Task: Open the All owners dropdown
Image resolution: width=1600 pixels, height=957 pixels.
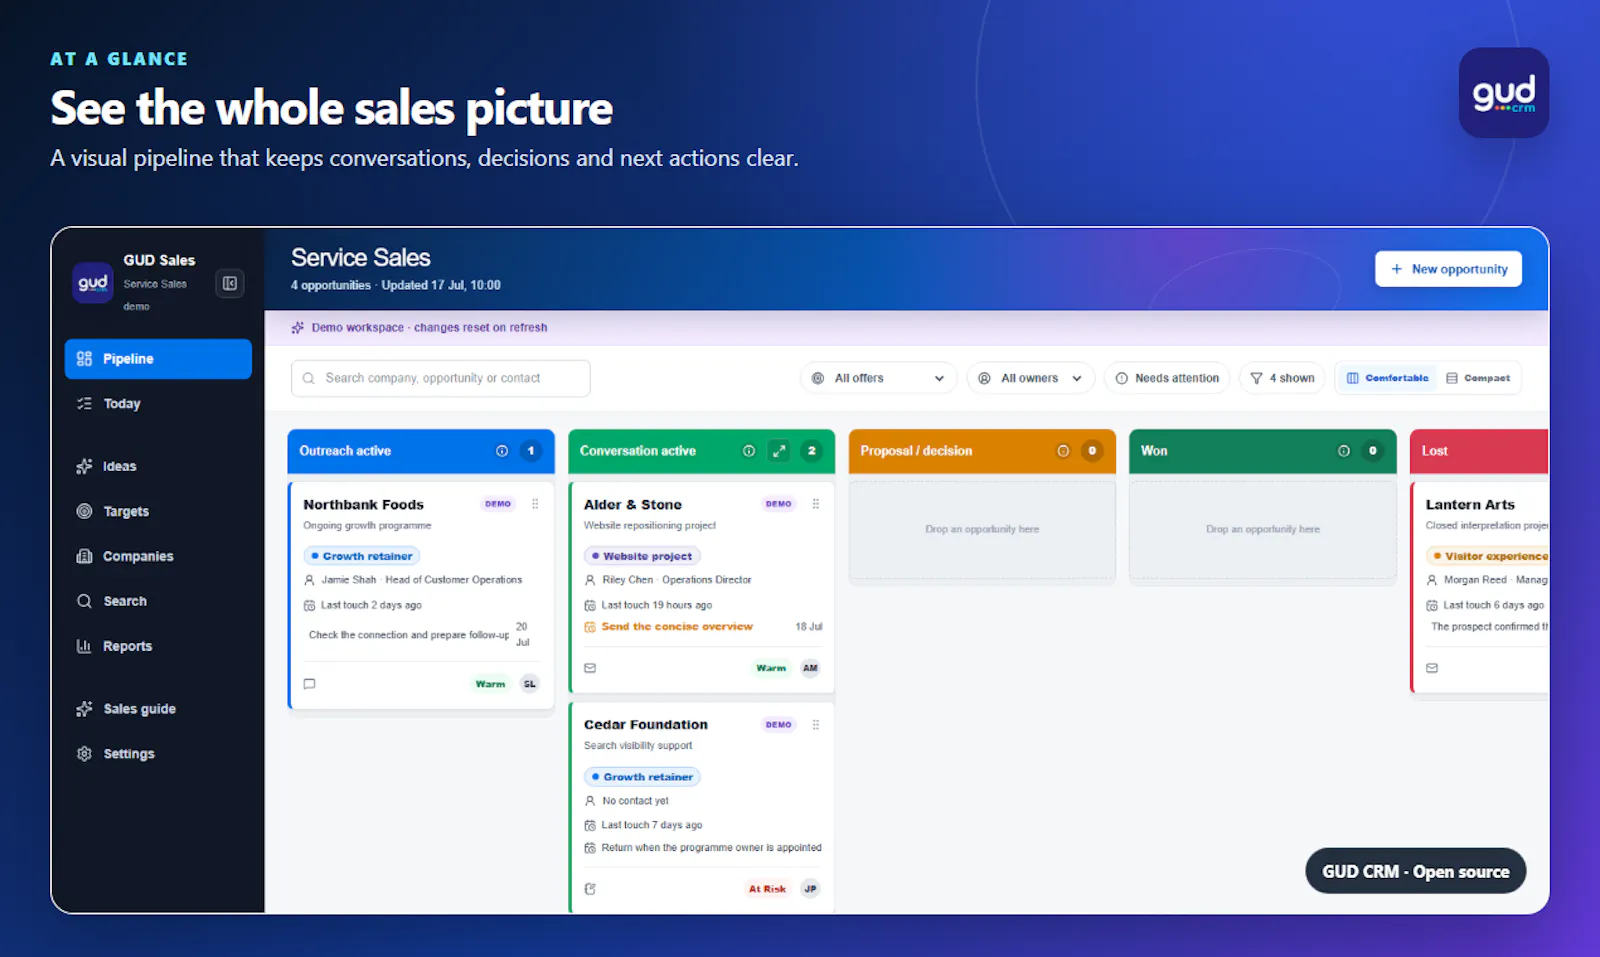Action: pos(1030,378)
